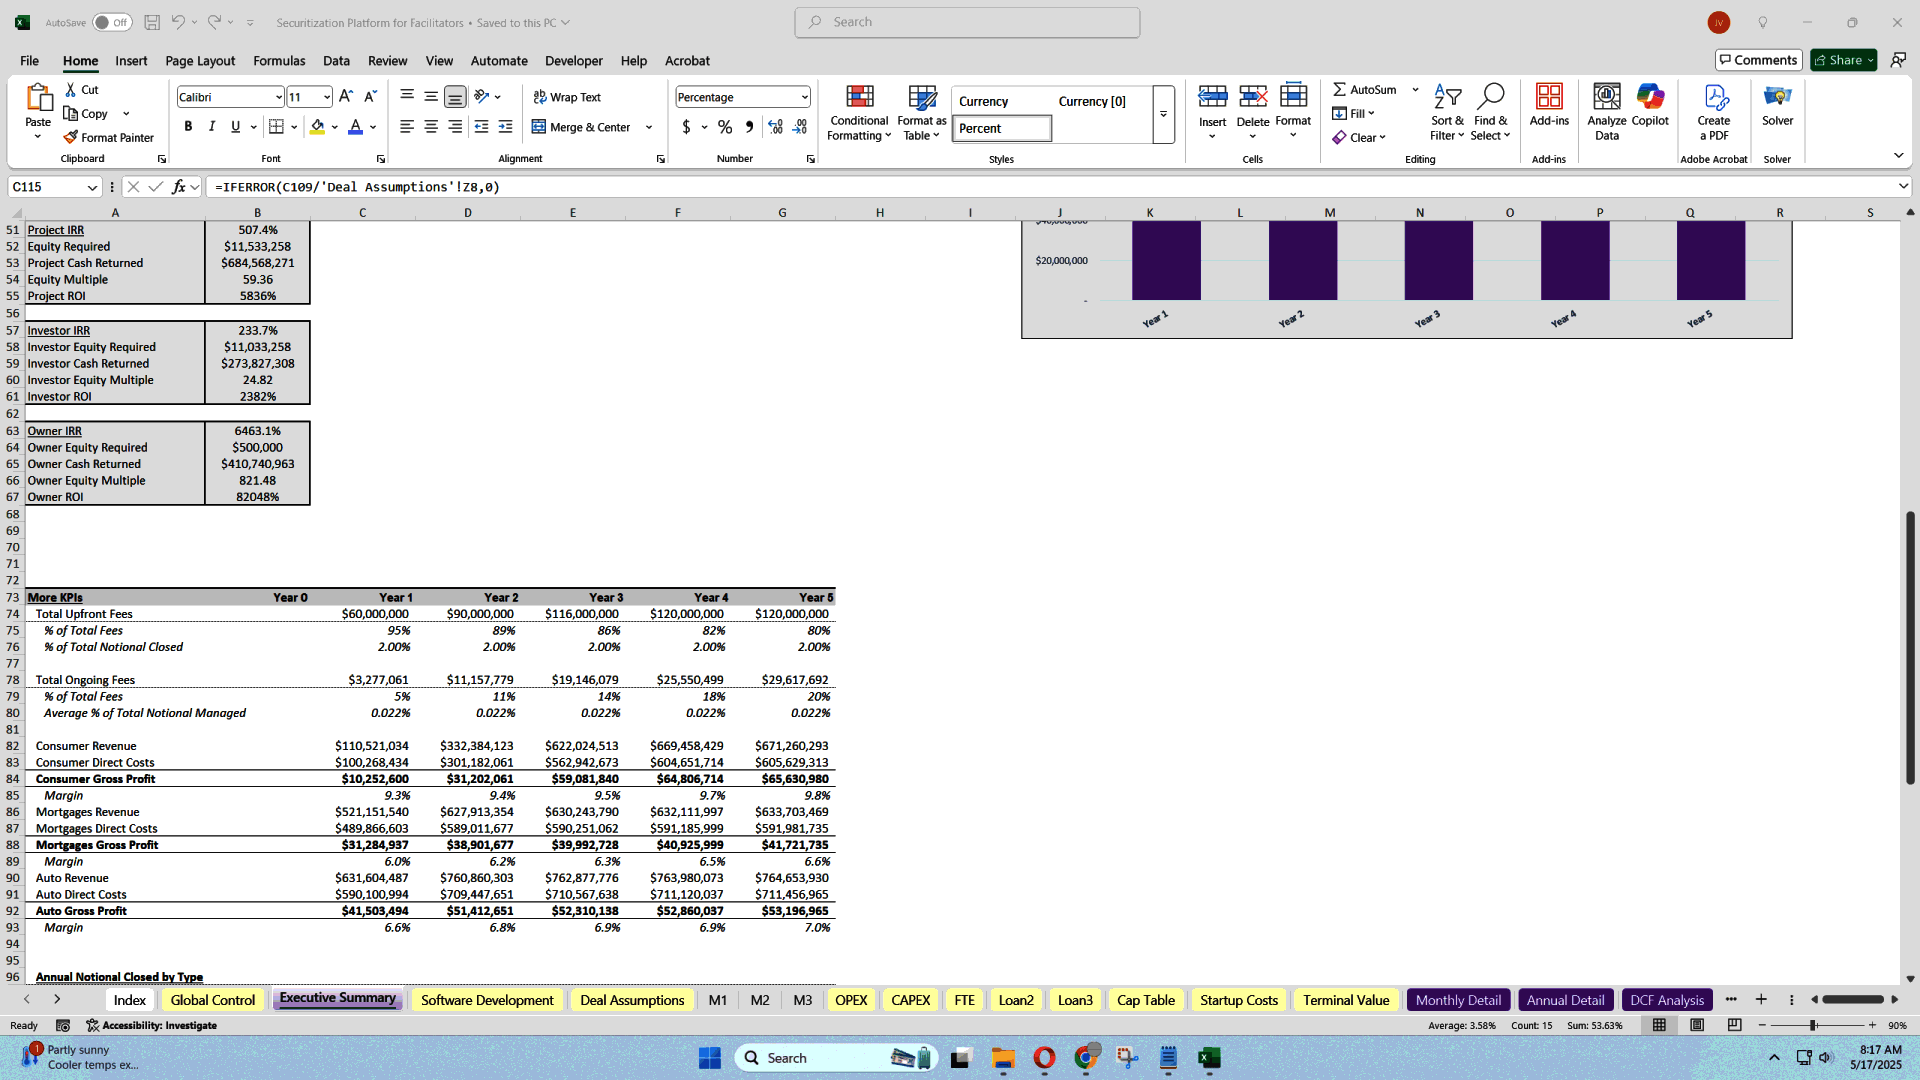Switch to the Insert ribbon tab

131,61
